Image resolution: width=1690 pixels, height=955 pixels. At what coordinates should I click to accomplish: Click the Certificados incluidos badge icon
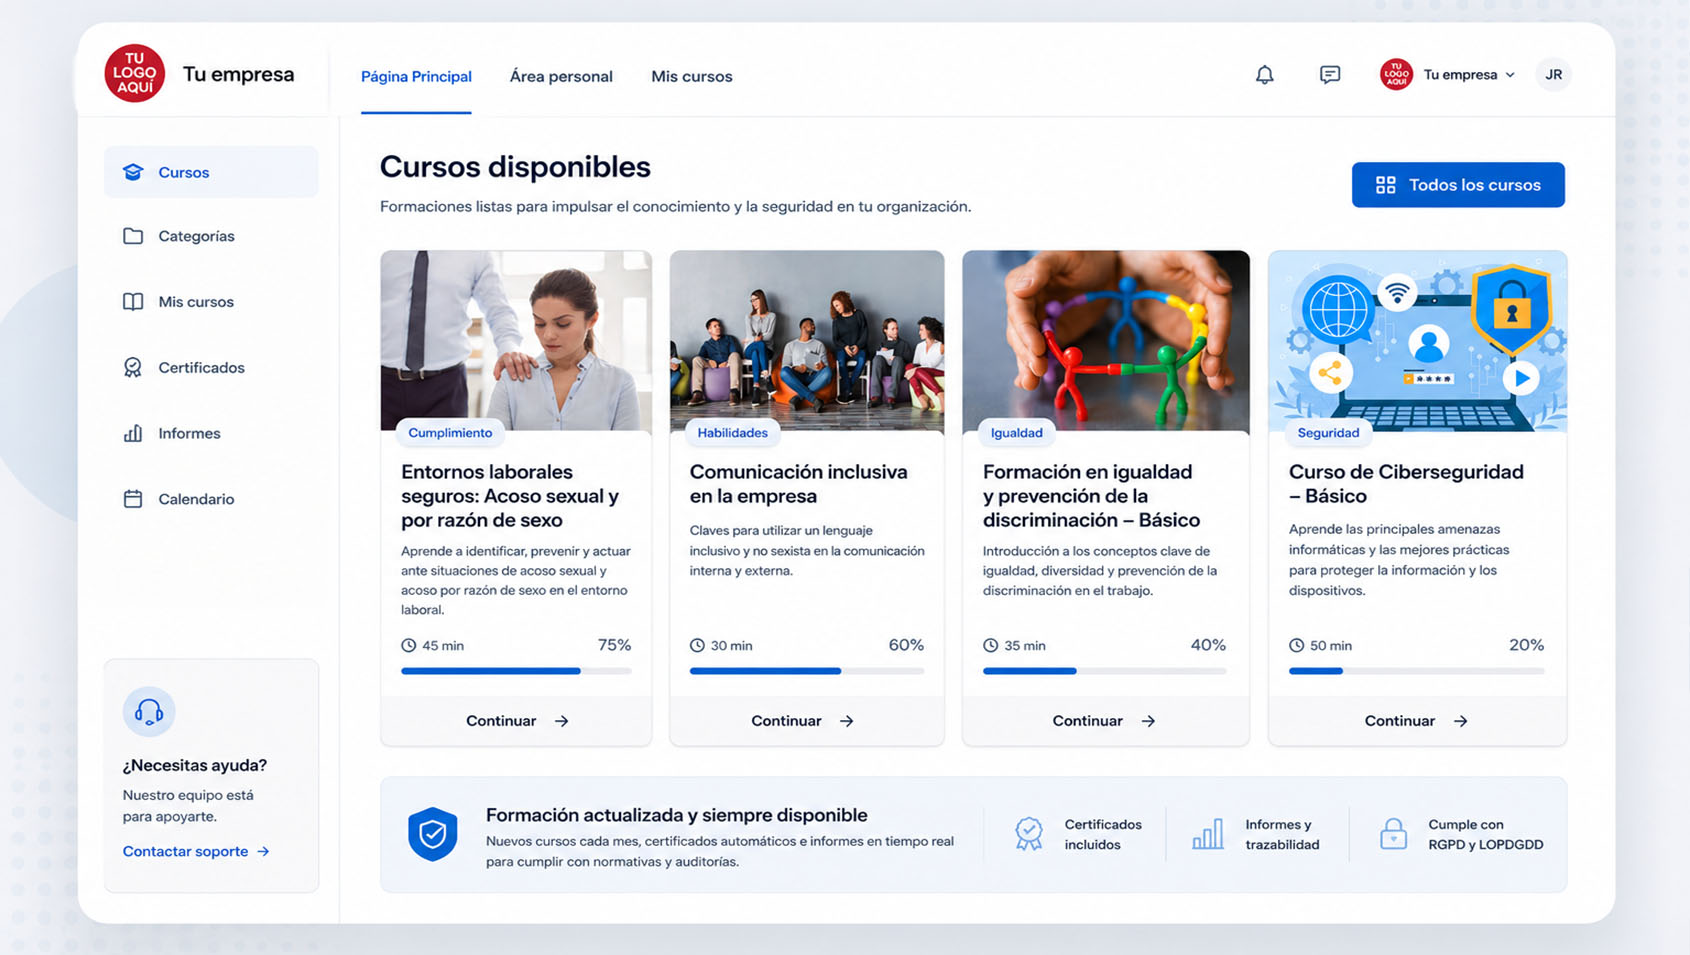[x=1029, y=834]
